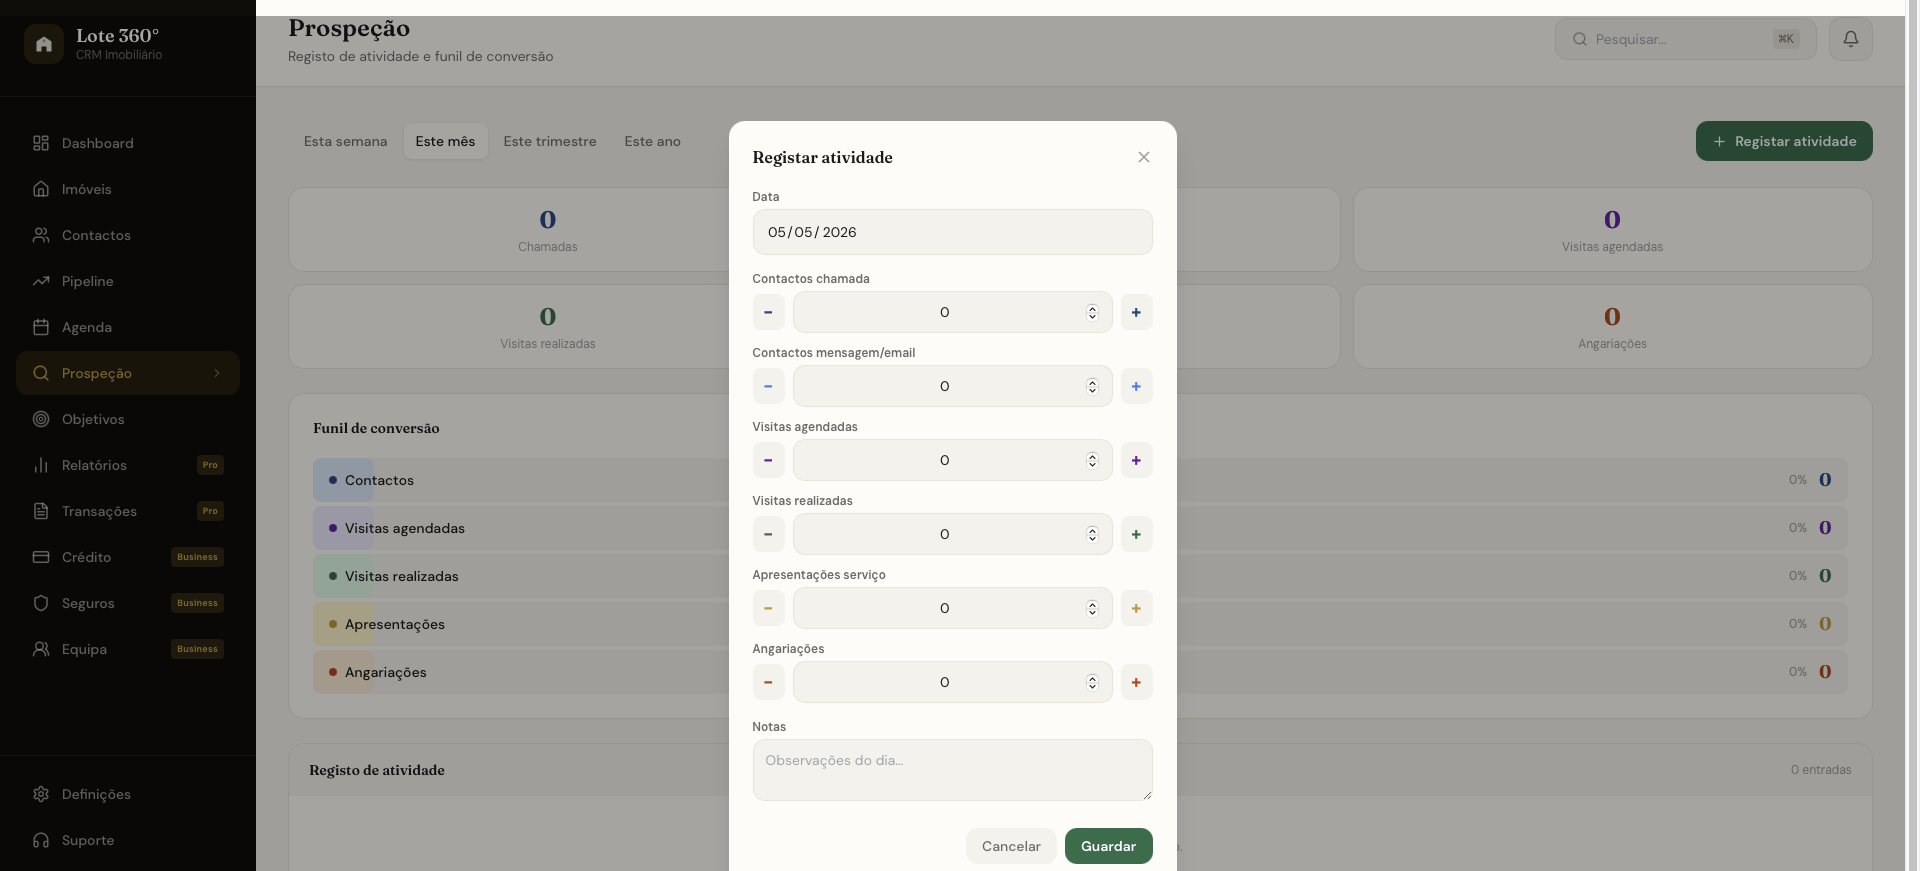Click spinner arrows in Apresentações serviço field
The image size is (1920, 871).
tap(1092, 608)
